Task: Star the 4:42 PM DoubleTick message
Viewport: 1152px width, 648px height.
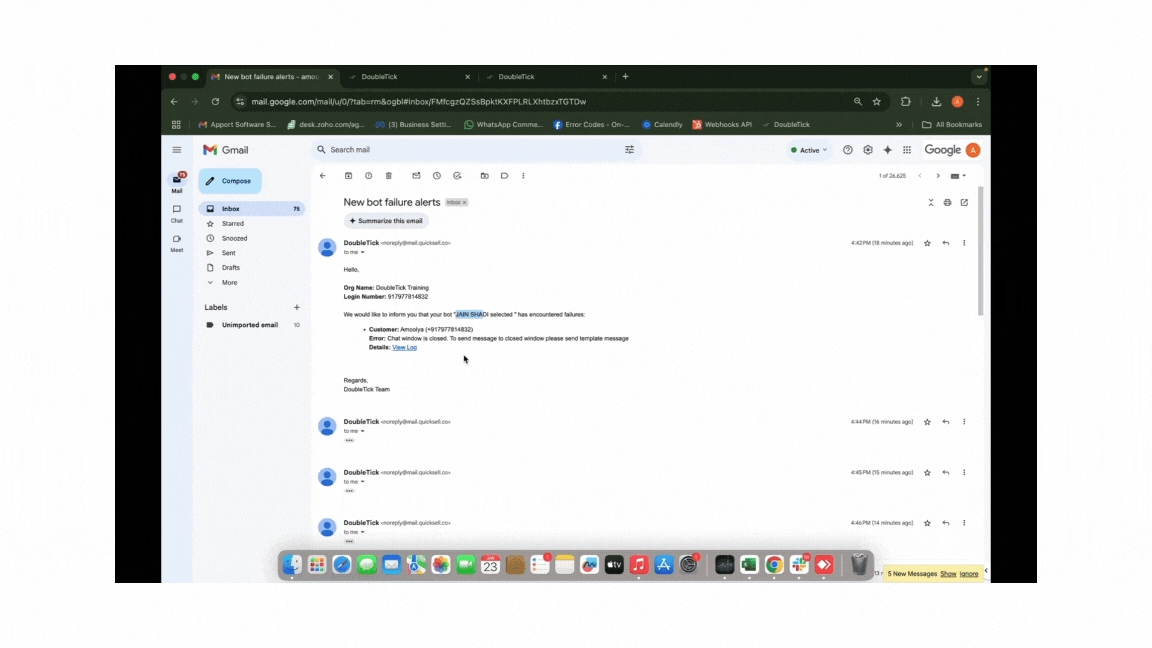Action: (x=927, y=243)
